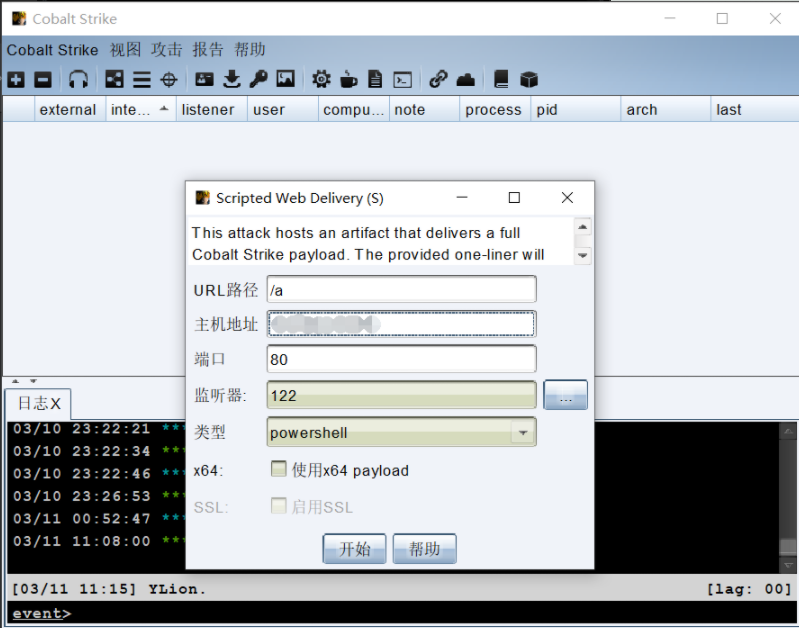Click the disconnect from team server minus icon
Screen dimensions: 799x628
click(x=43, y=80)
